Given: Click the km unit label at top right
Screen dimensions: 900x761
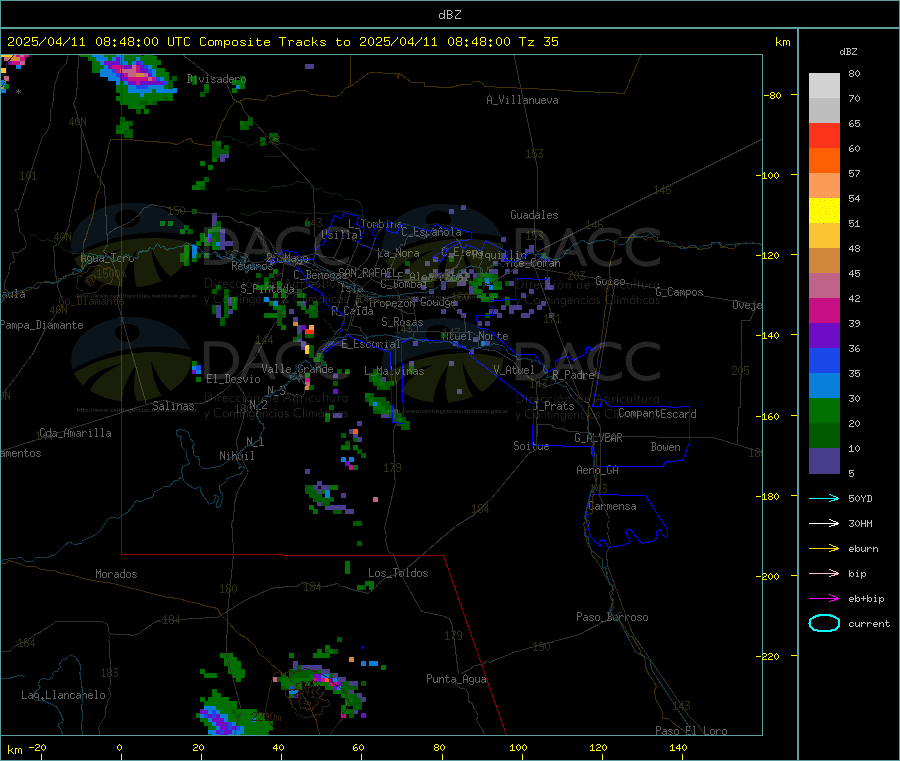Looking at the screenshot, I should (x=782, y=42).
